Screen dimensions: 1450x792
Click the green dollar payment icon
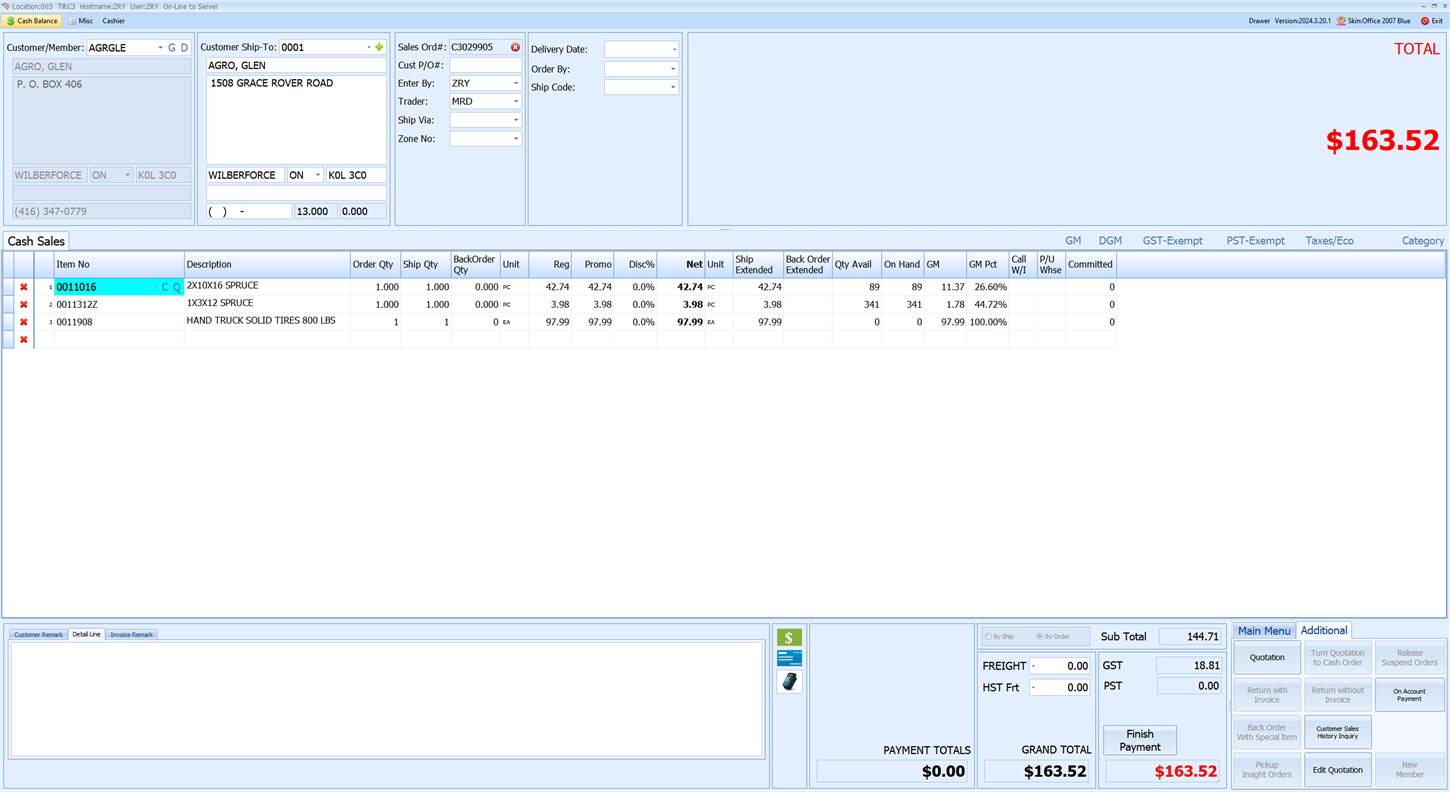[x=789, y=637]
